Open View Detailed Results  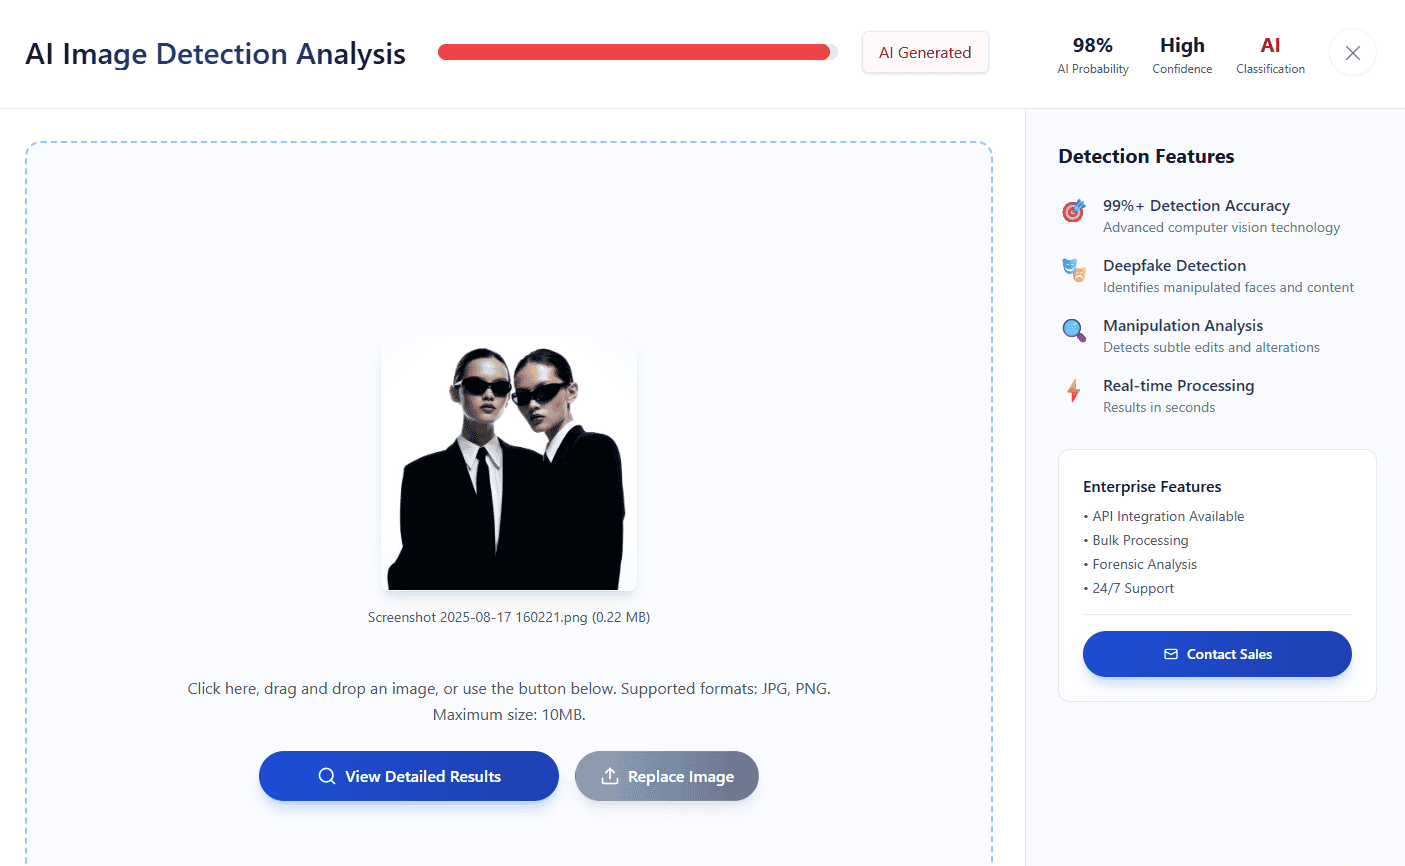pos(409,776)
